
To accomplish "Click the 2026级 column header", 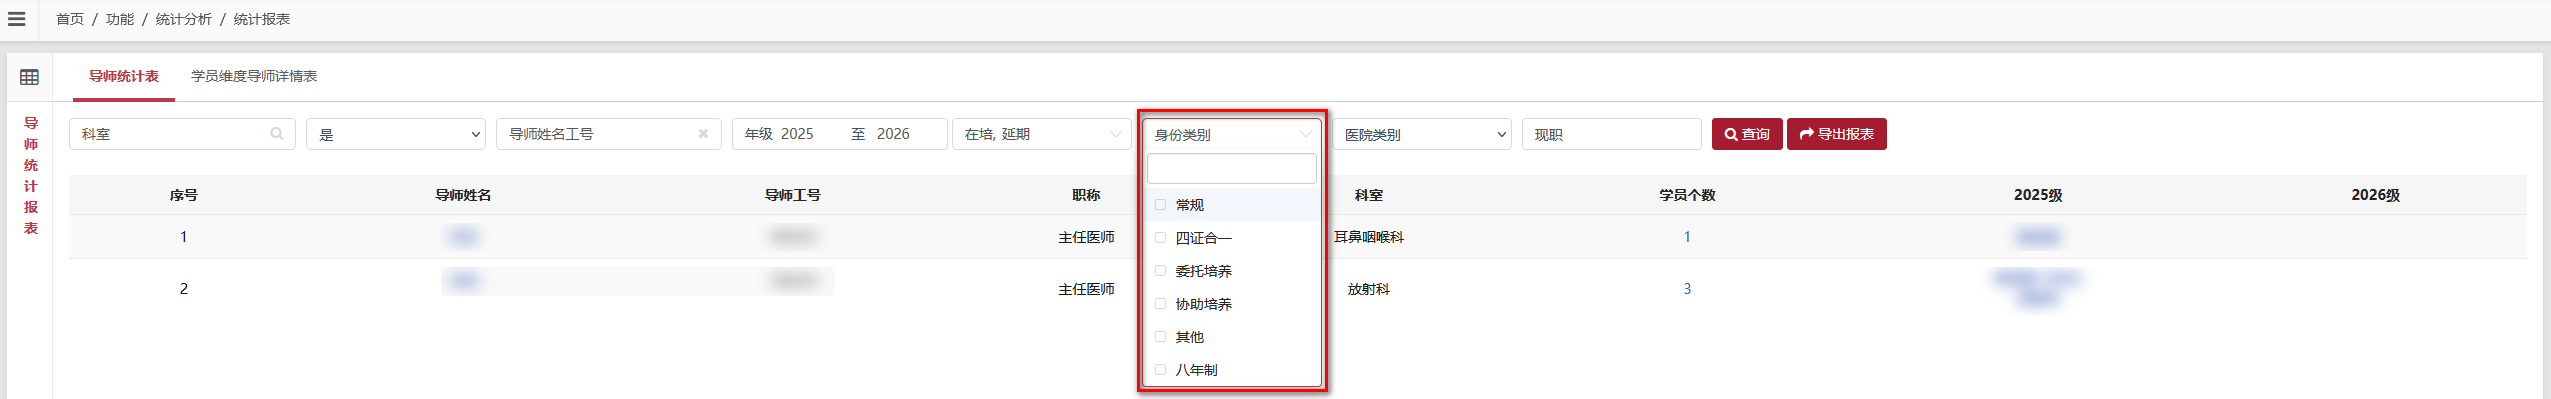I will [x=2376, y=195].
